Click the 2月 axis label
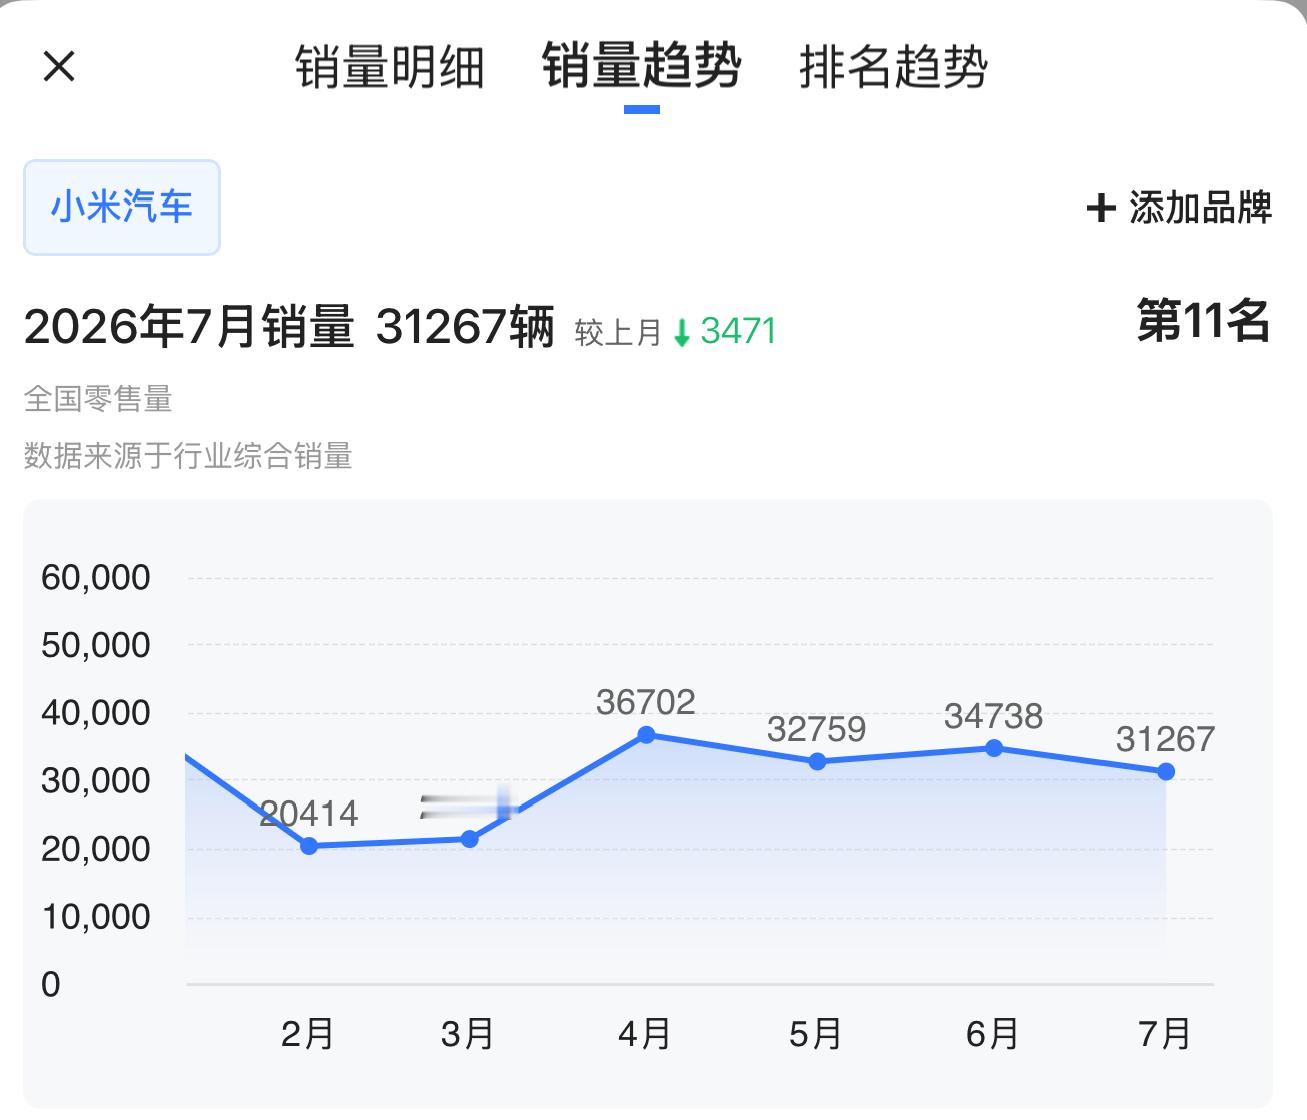 coord(307,1033)
